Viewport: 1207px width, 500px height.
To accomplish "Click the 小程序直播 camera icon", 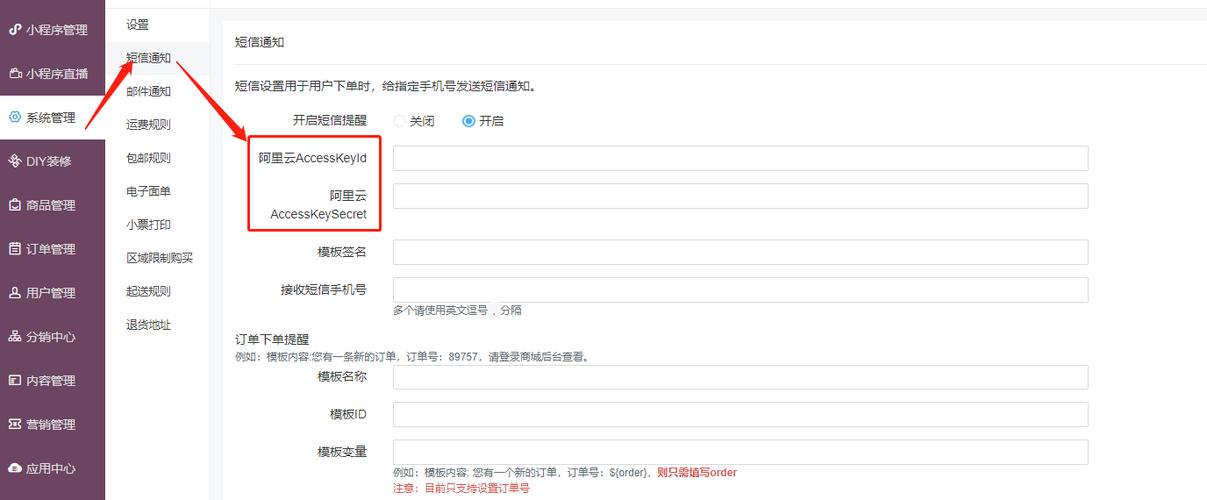I will pyautogui.click(x=15, y=73).
